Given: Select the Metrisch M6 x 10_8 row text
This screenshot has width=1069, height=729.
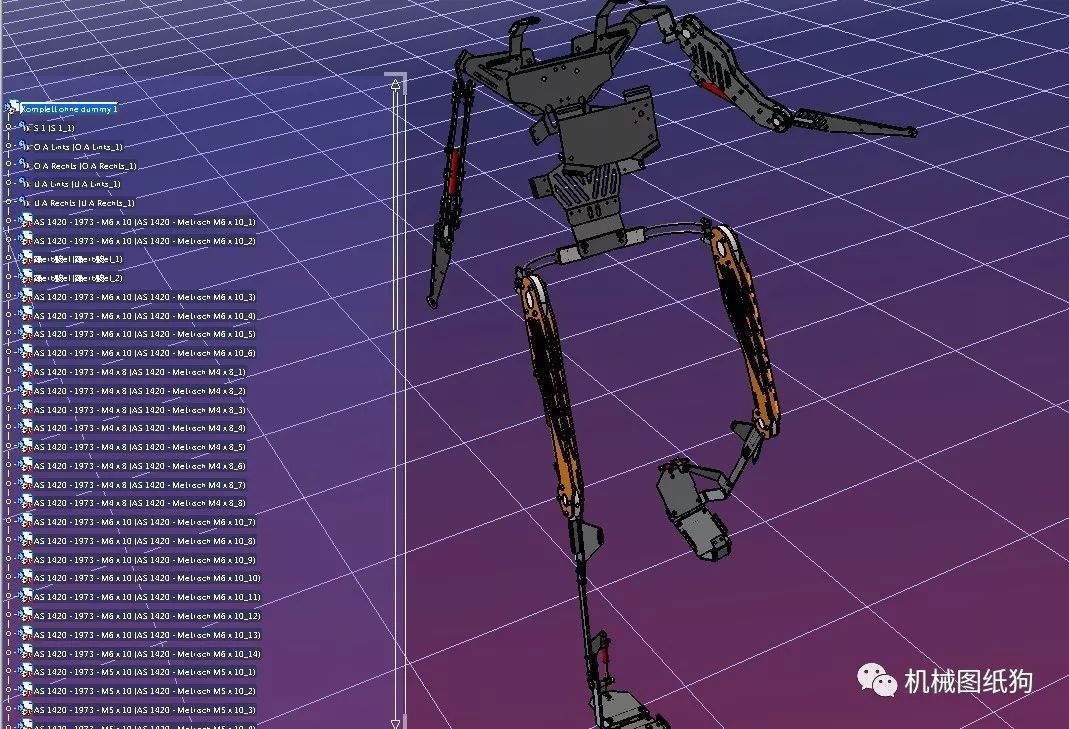Looking at the screenshot, I should coord(145,541).
